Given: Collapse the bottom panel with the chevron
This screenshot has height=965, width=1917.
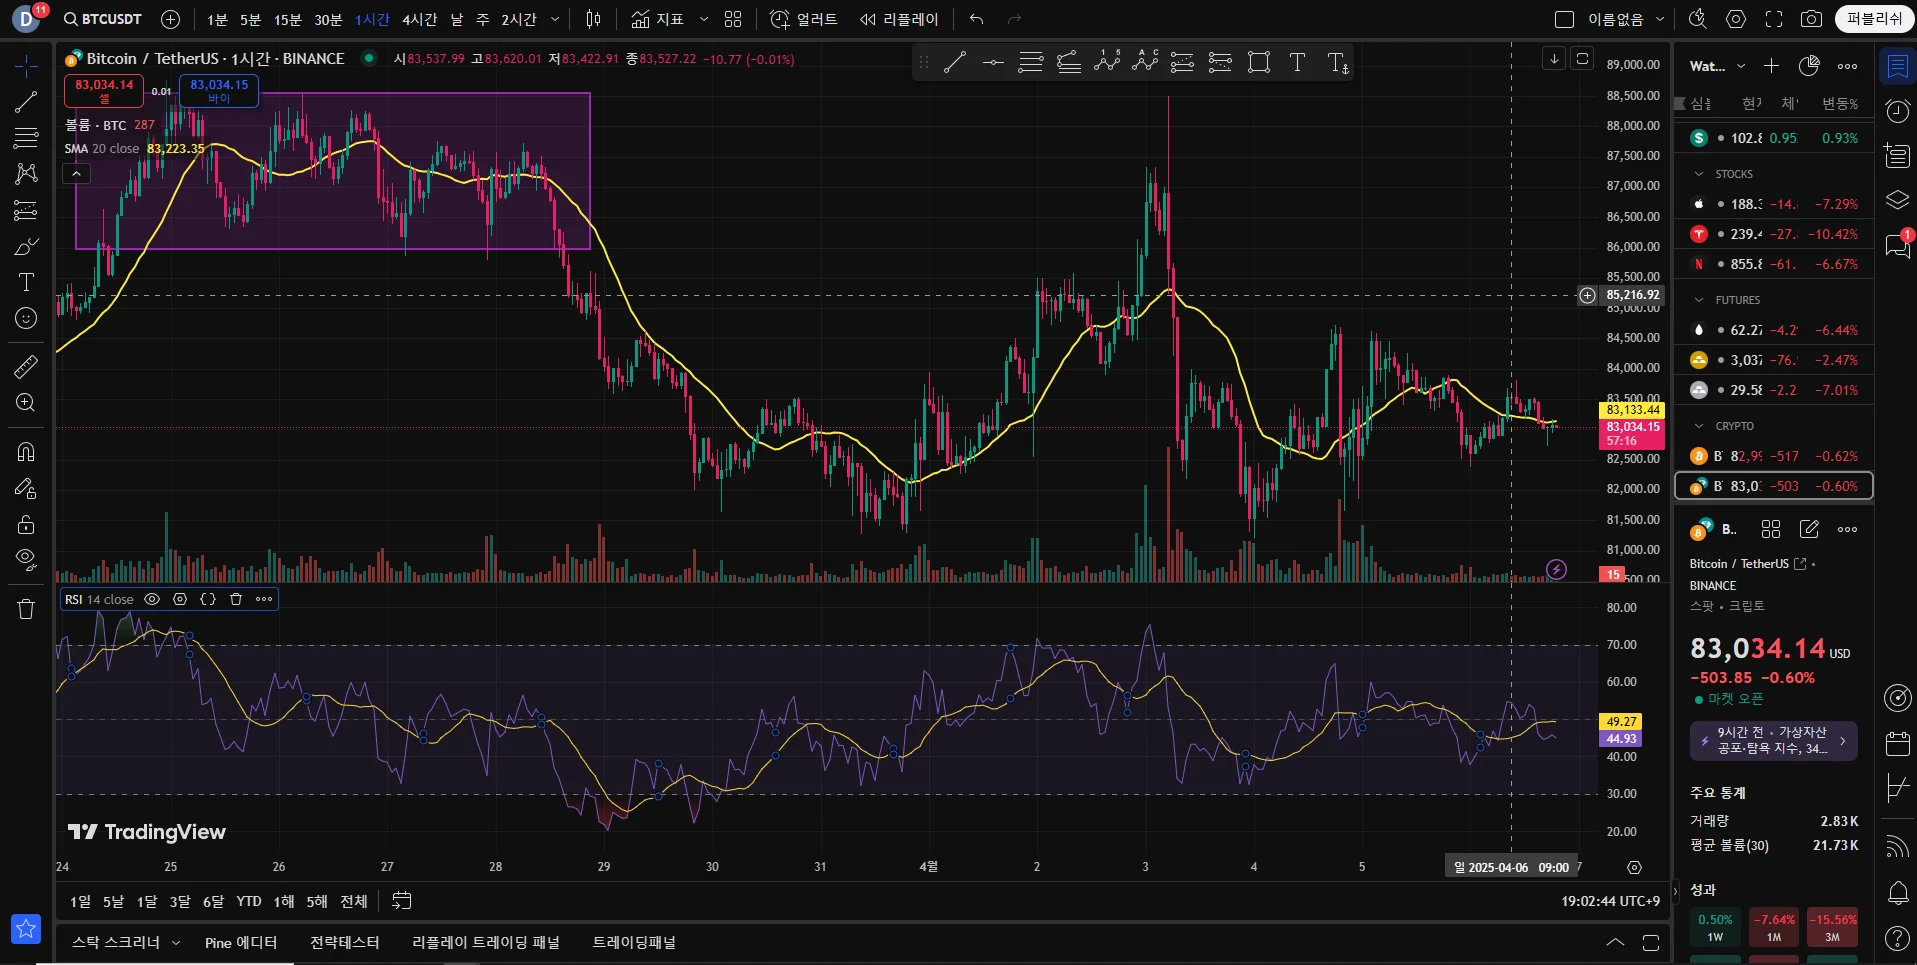Looking at the screenshot, I should tap(1615, 943).
